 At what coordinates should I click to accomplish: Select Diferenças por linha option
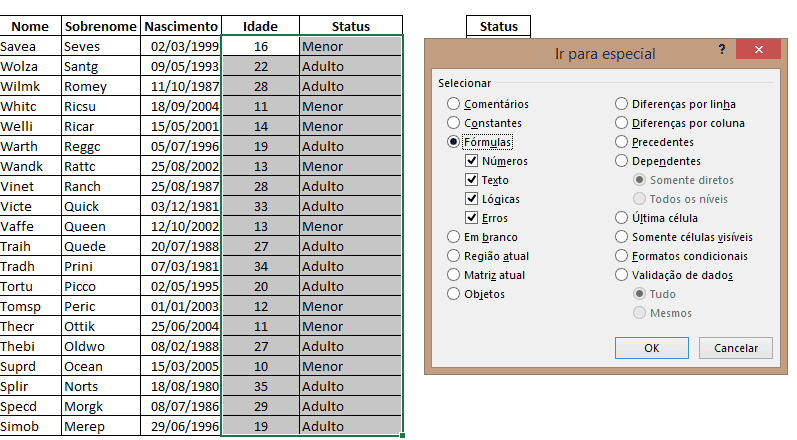[x=622, y=104]
